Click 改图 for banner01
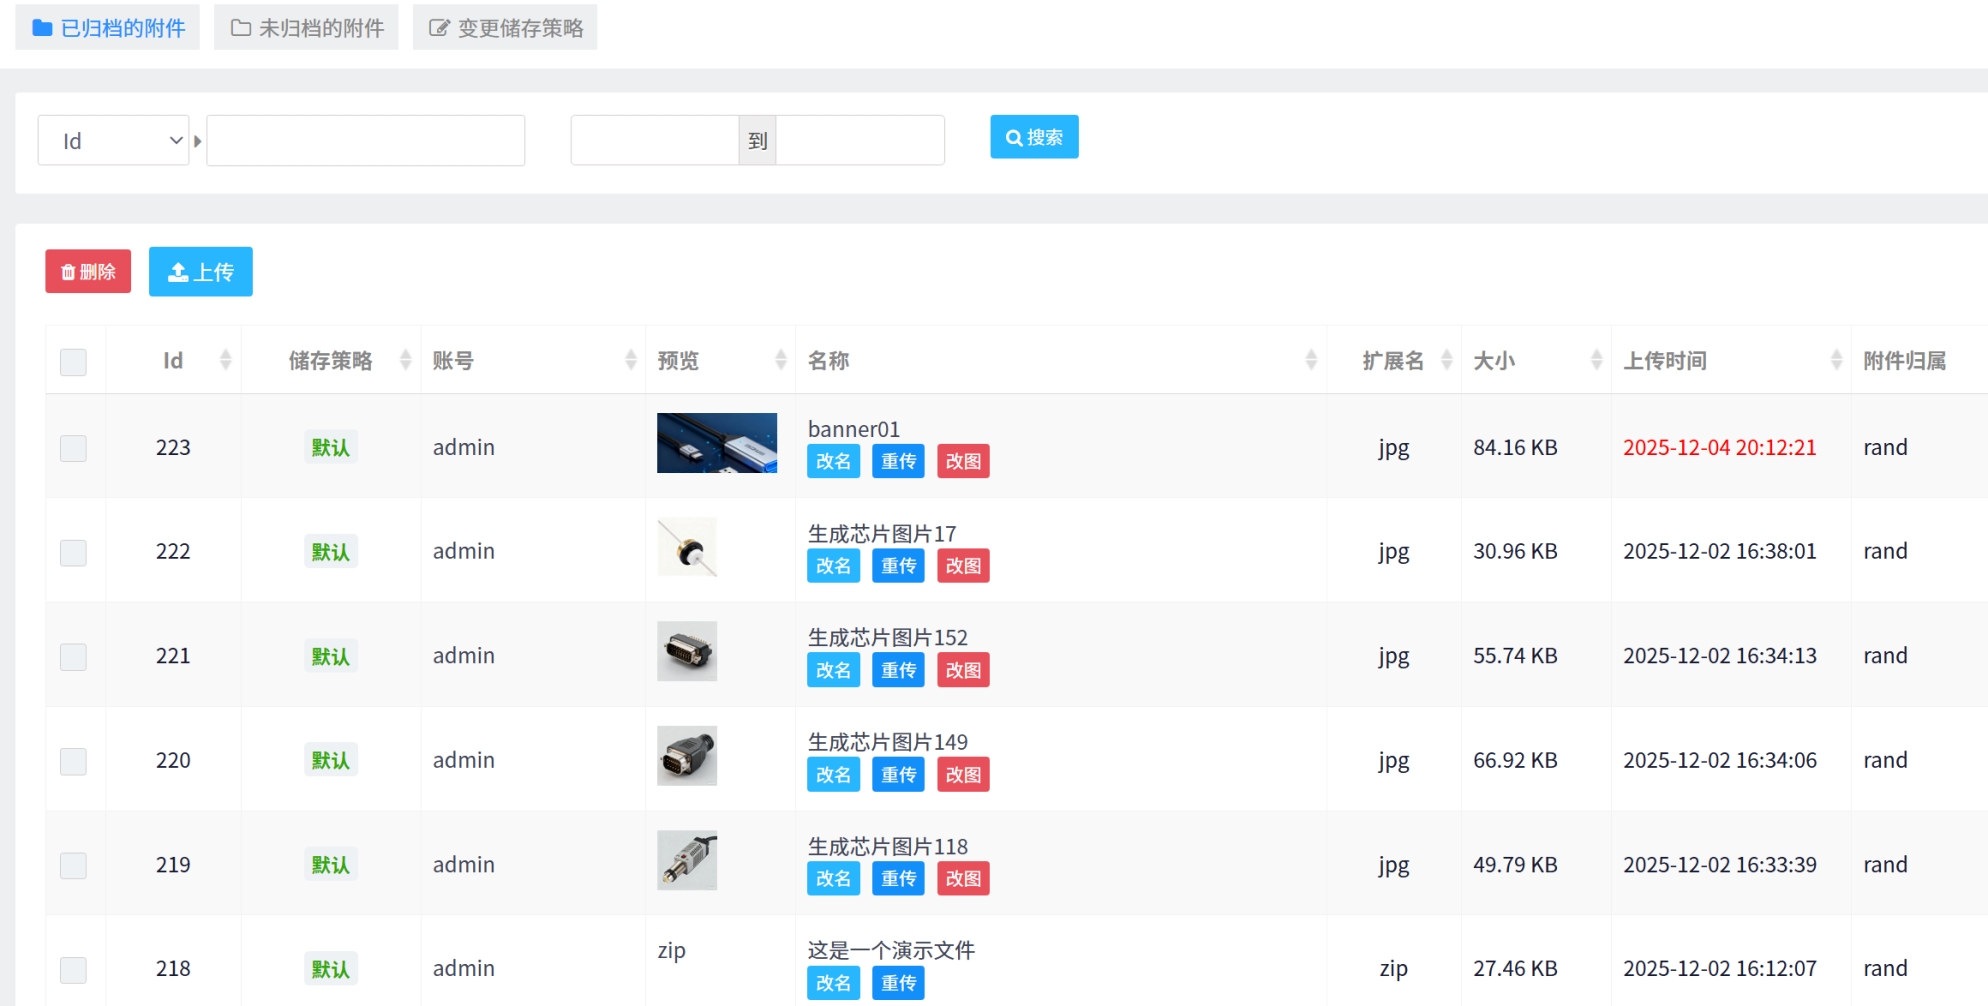Screen dimensions: 1988x1006 click(x=962, y=461)
